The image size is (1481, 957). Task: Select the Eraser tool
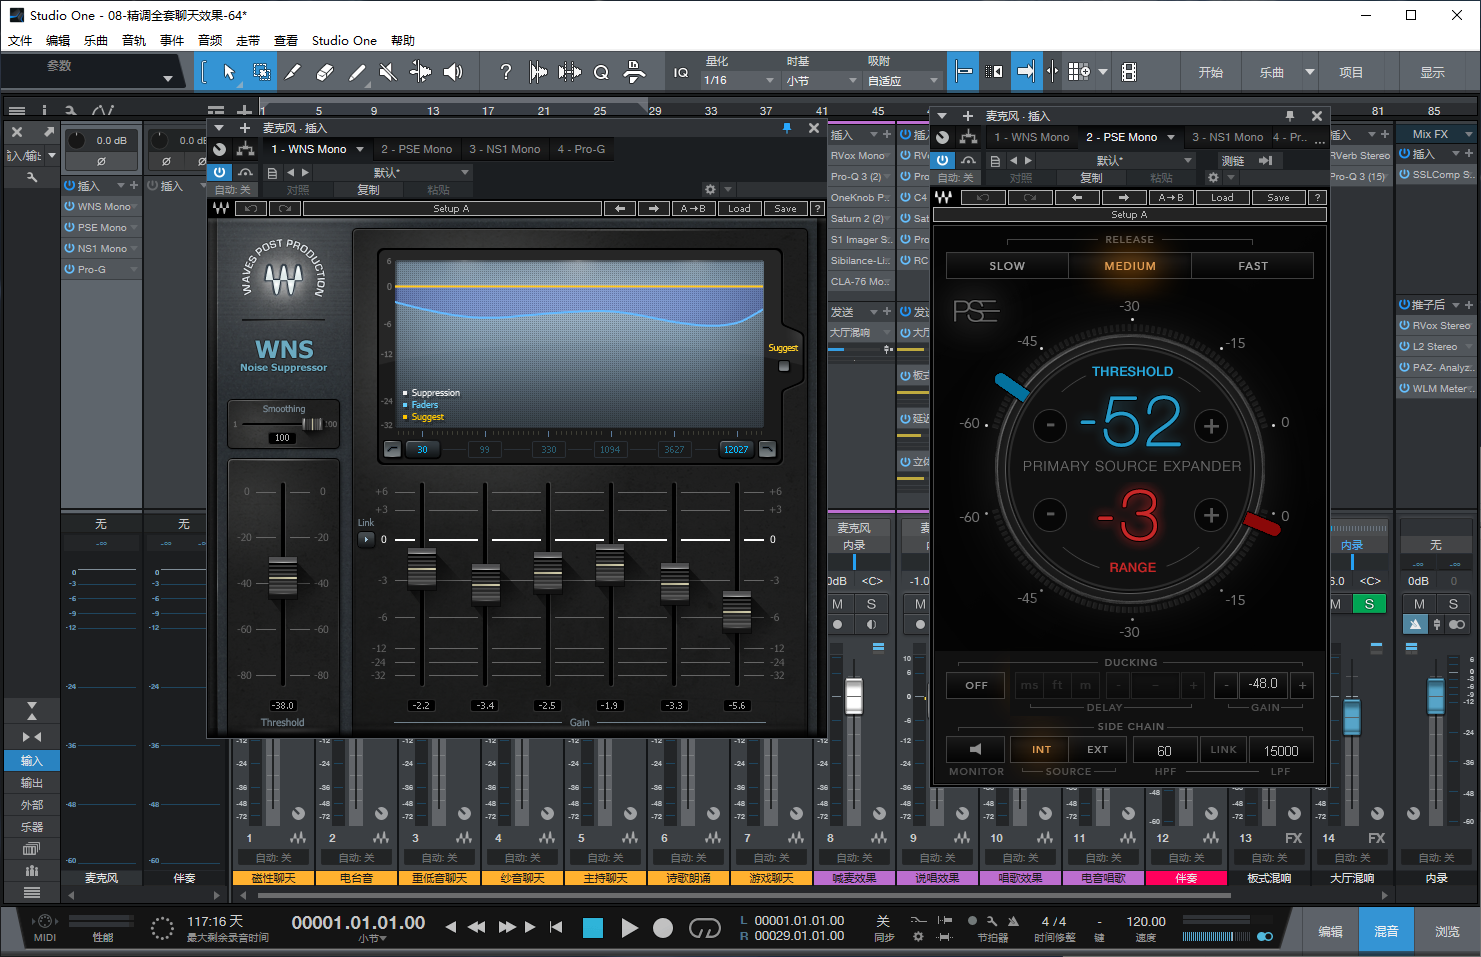pos(324,72)
